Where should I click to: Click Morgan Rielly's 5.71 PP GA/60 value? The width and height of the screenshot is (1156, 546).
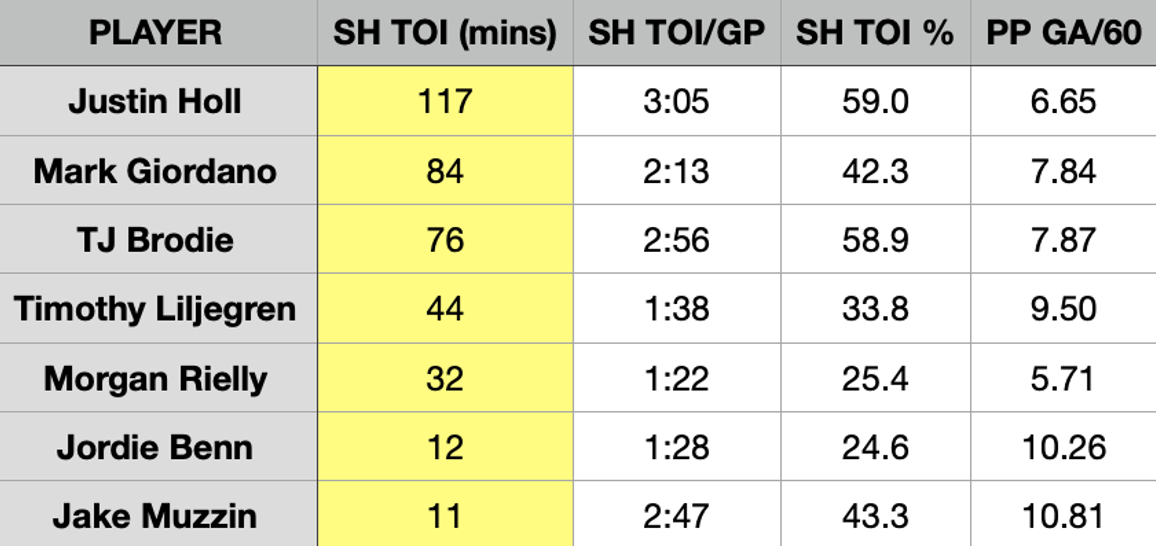pyautogui.click(x=1063, y=379)
